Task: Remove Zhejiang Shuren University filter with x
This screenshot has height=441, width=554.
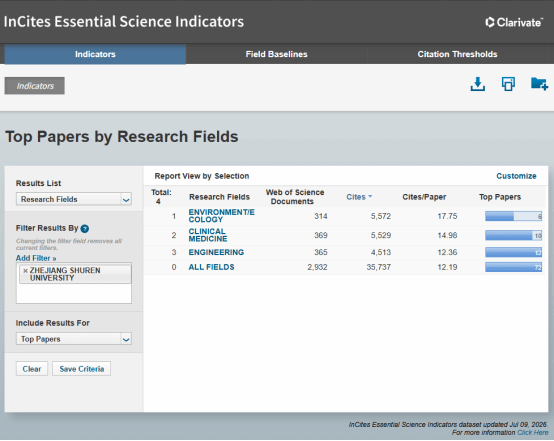Action: tap(25, 271)
